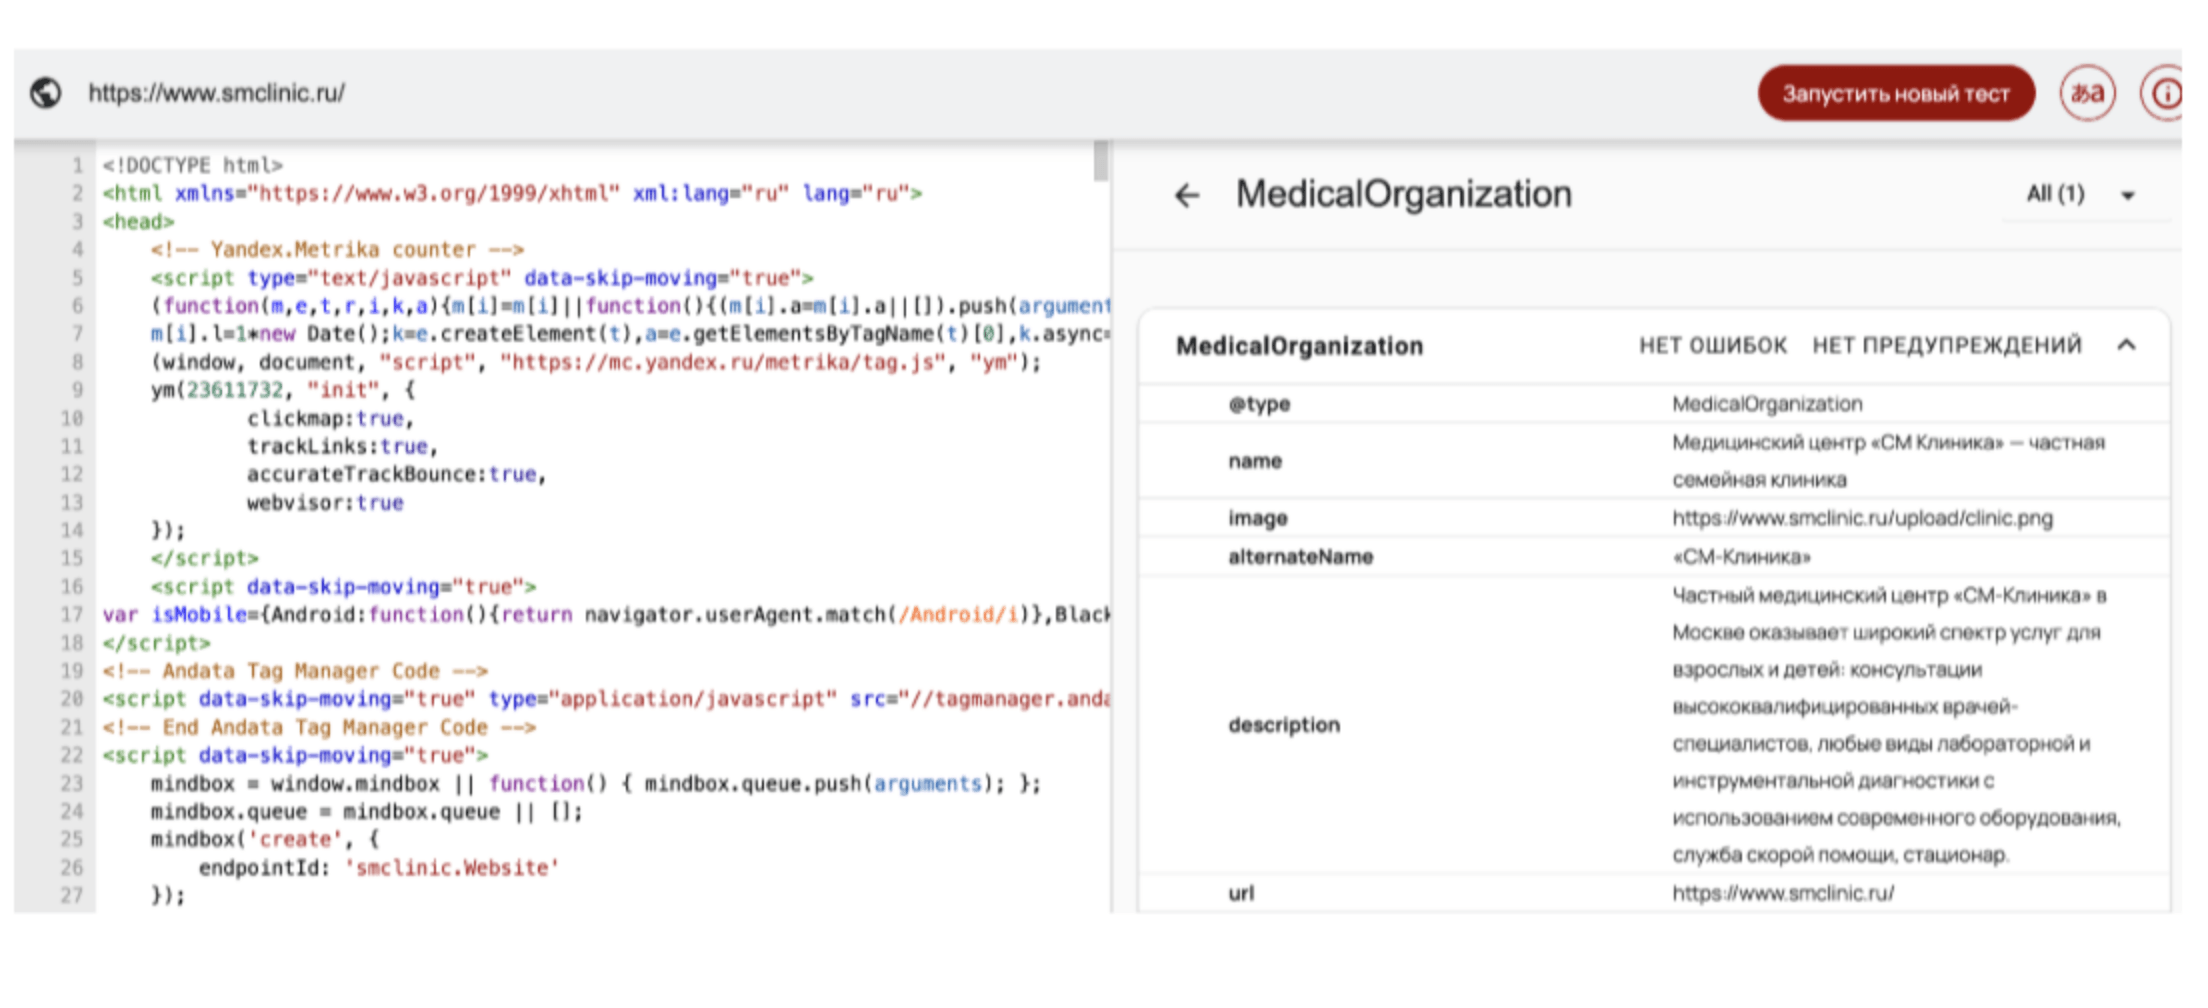The height and width of the screenshot is (1008, 2208).
Task: Collapse the MedicalOrganization card chevron
Action: tap(2126, 345)
